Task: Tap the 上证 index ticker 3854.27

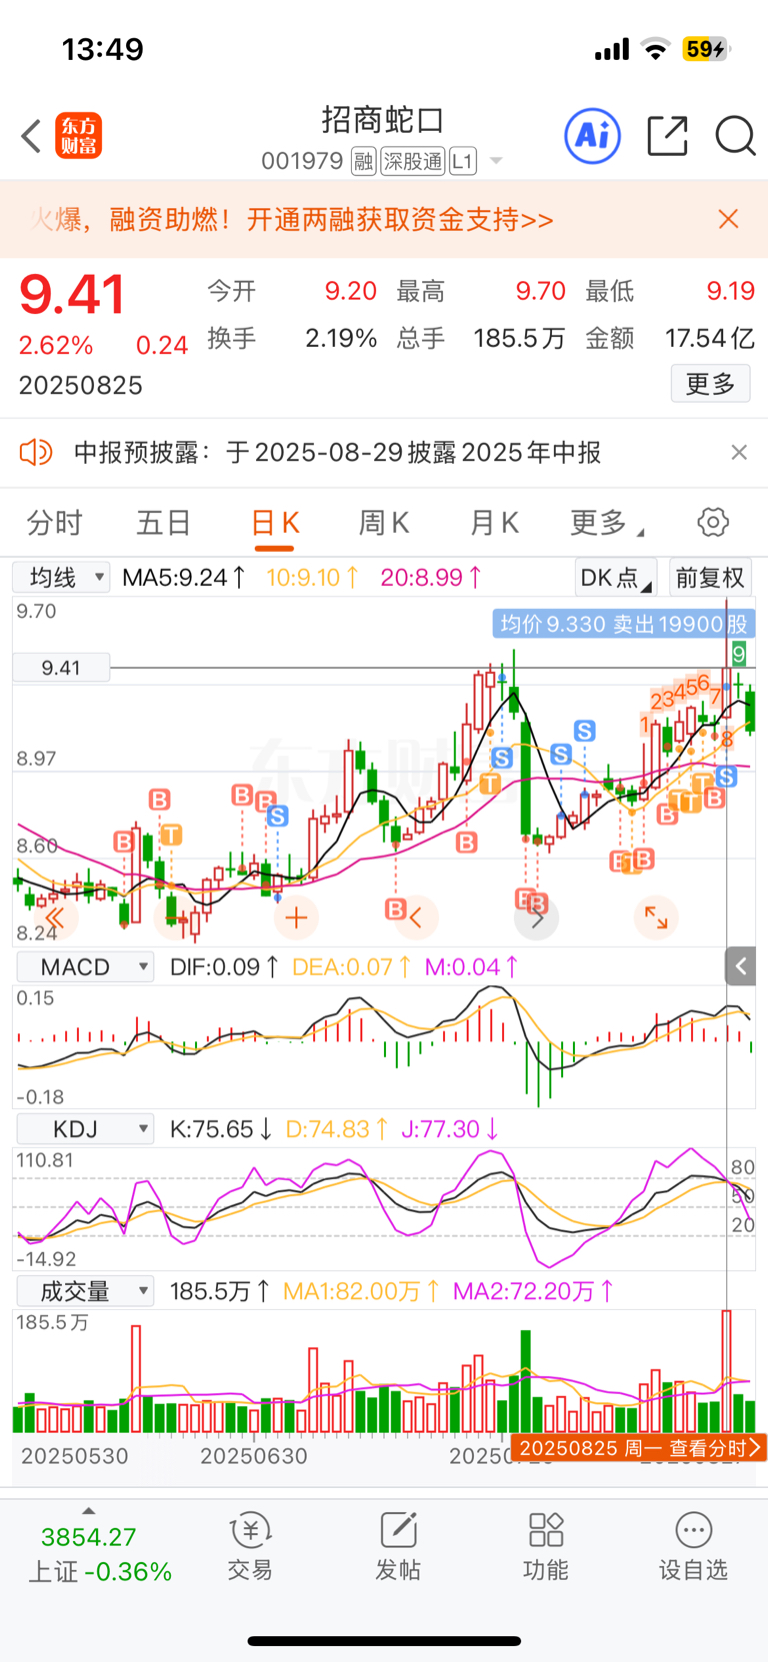Action: (x=89, y=1537)
